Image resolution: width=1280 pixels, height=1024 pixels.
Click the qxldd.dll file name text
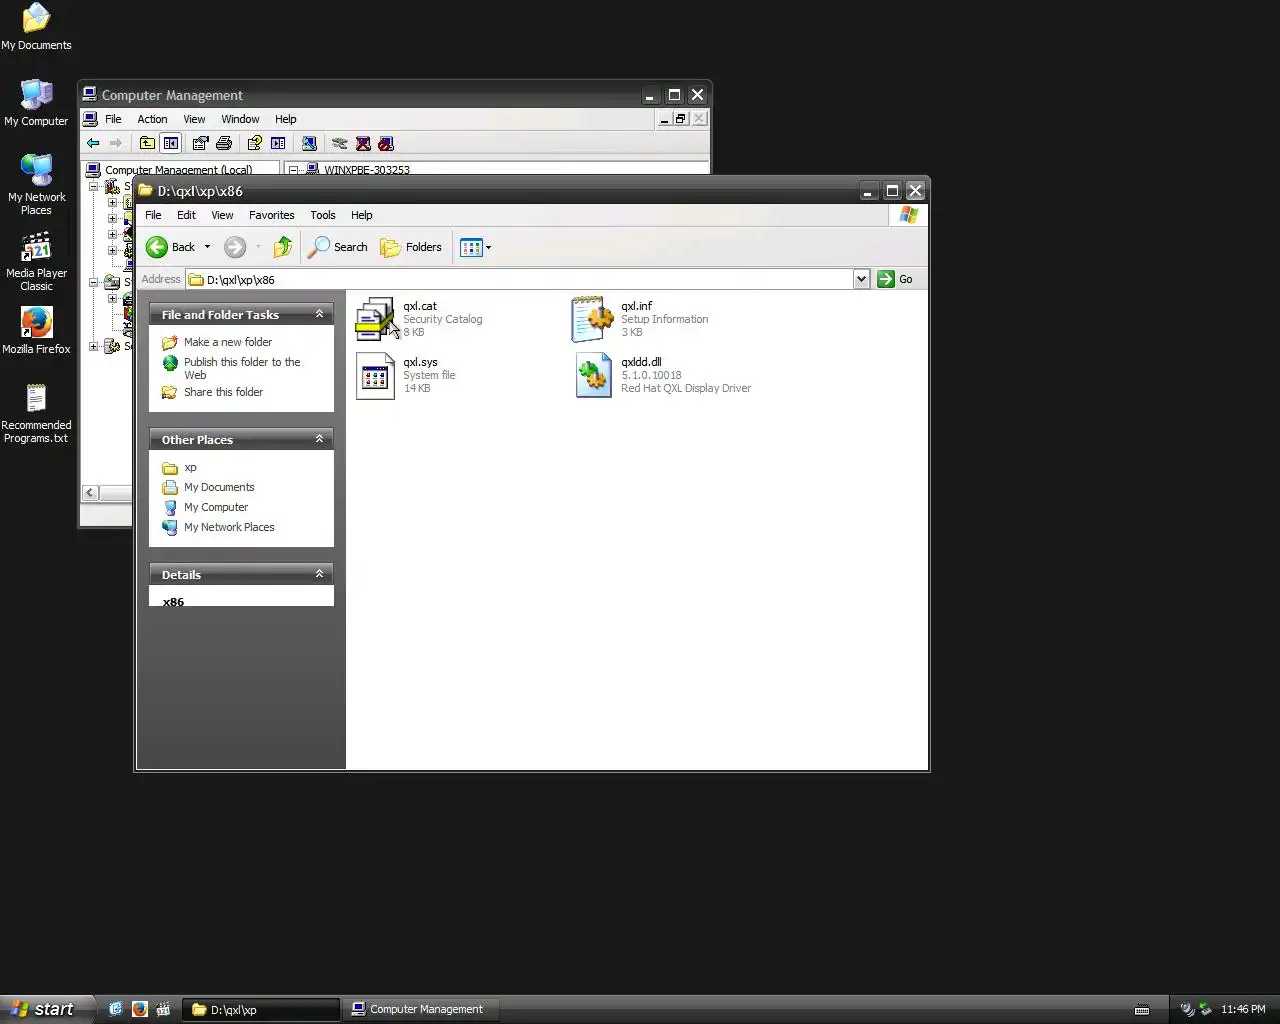pos(641,362)
